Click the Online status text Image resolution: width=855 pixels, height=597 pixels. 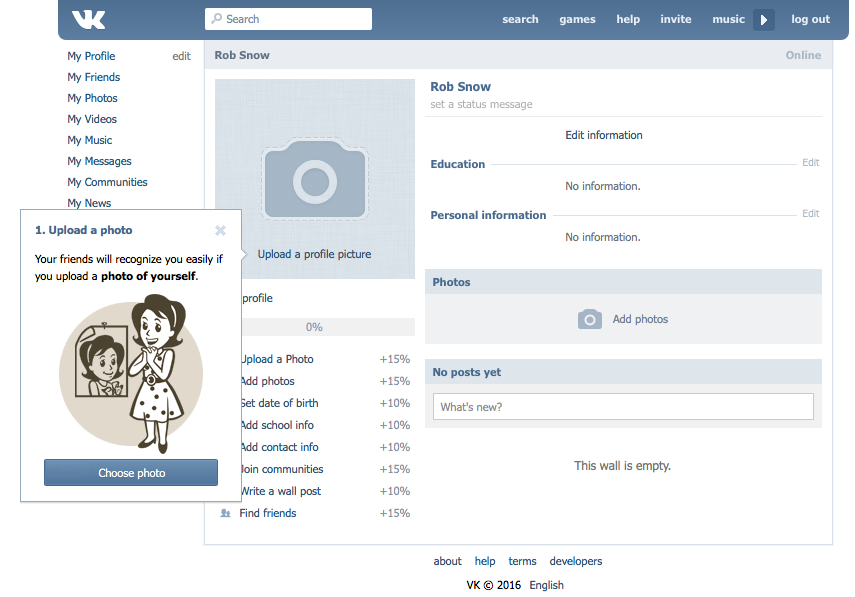click(803, 55)
